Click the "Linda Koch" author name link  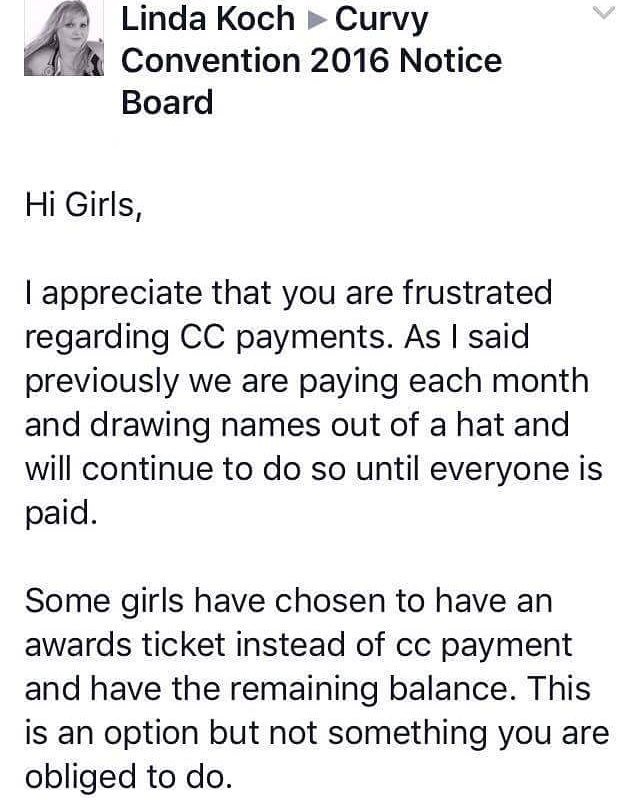click(x=208, y=19)
